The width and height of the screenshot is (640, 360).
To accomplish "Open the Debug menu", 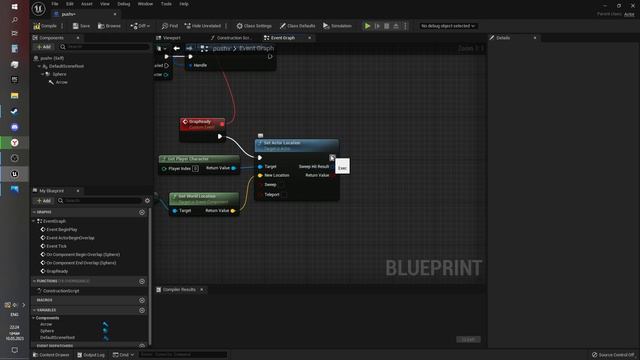I will (x=124, y=4).
